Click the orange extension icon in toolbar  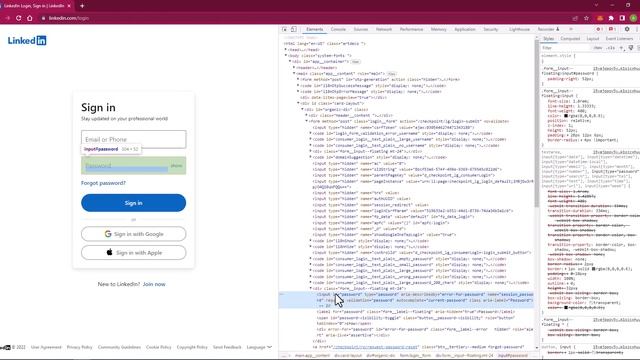pos(600,18)
